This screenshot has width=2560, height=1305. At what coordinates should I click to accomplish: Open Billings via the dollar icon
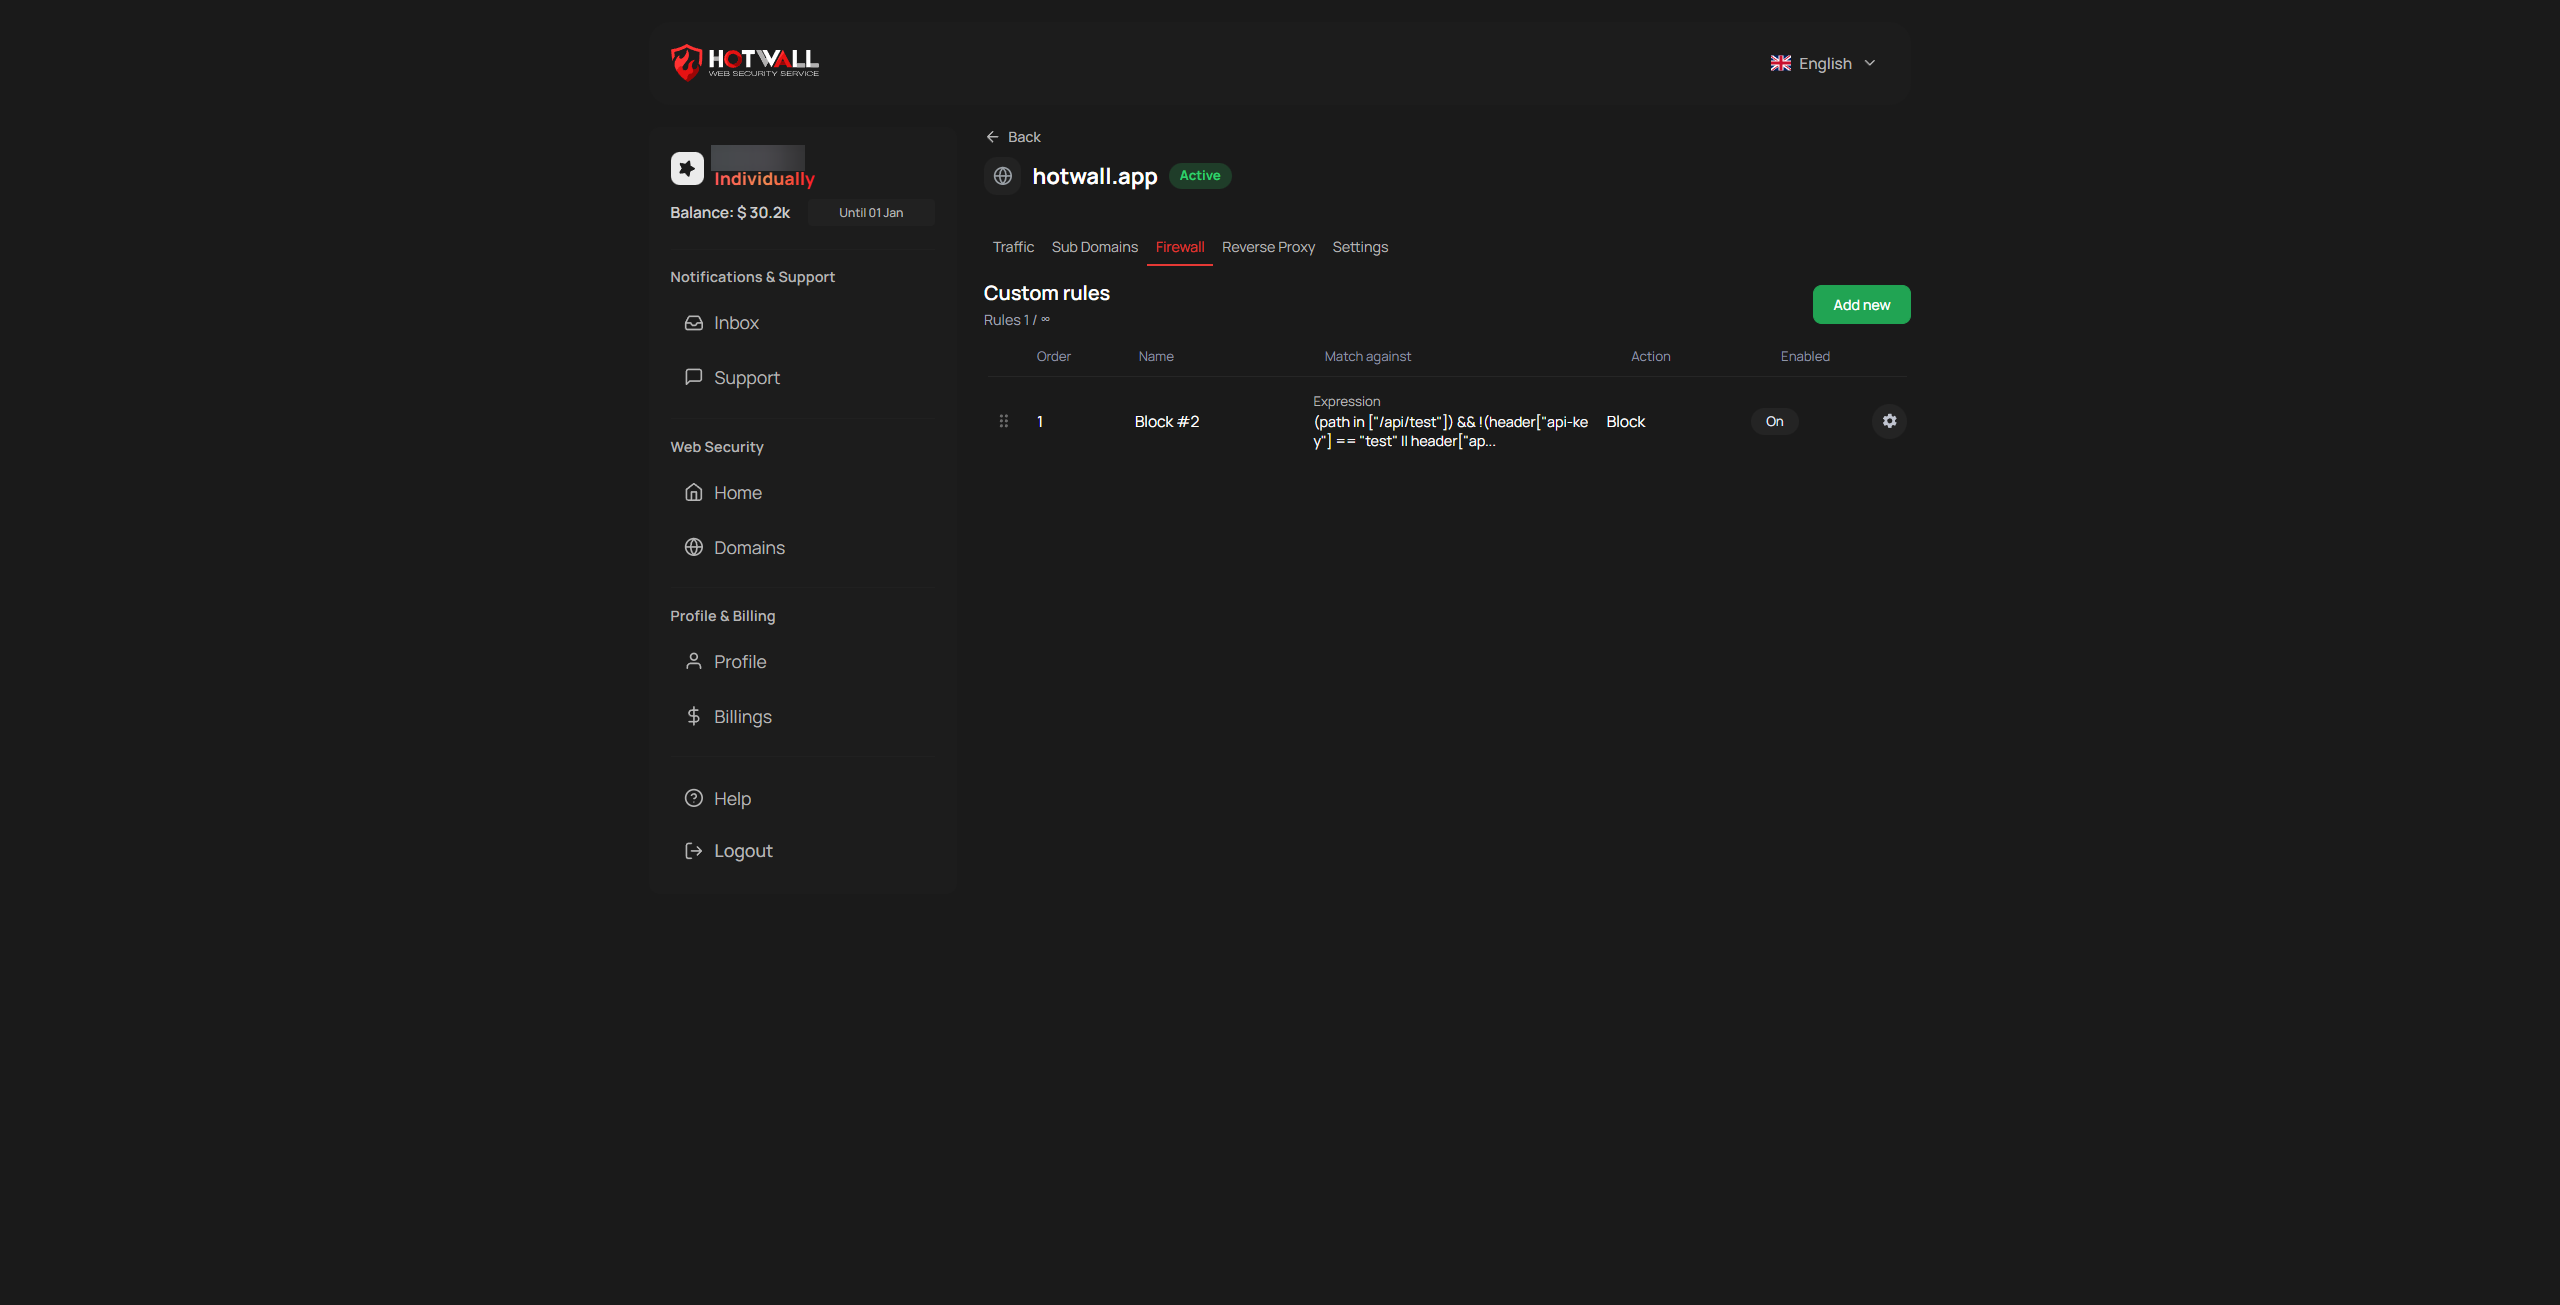click(x=694, y=716)
